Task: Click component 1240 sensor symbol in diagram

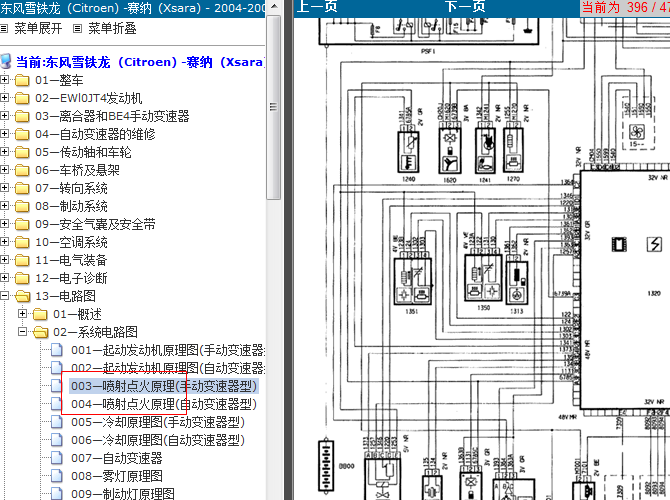Action: 408,152
